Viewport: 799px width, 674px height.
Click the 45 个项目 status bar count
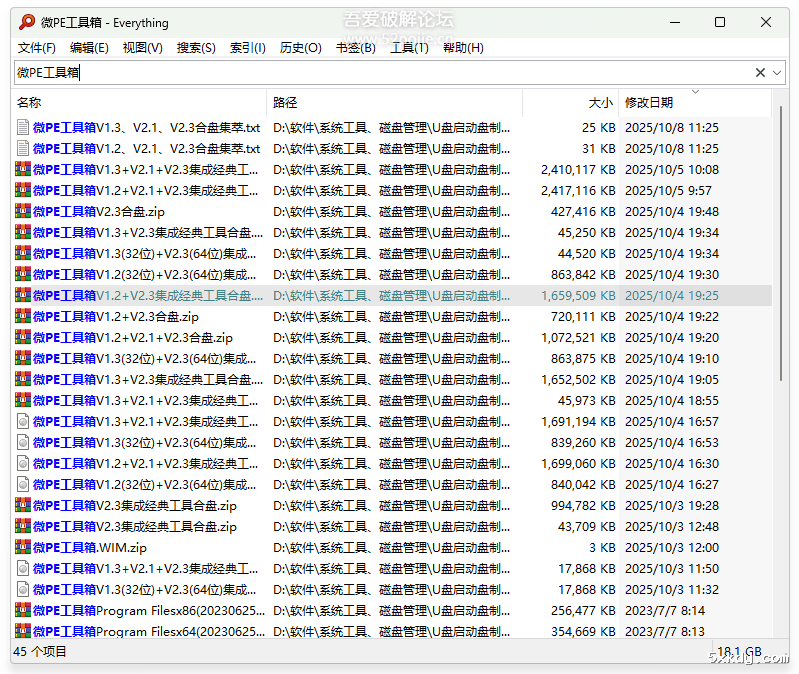(40, 652)
